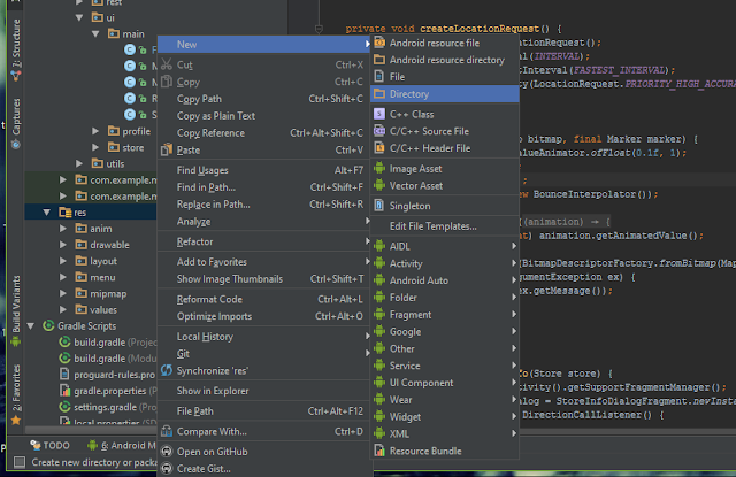Click the Image Asset android icon
The image size is (736, 477).
(379, 168)
